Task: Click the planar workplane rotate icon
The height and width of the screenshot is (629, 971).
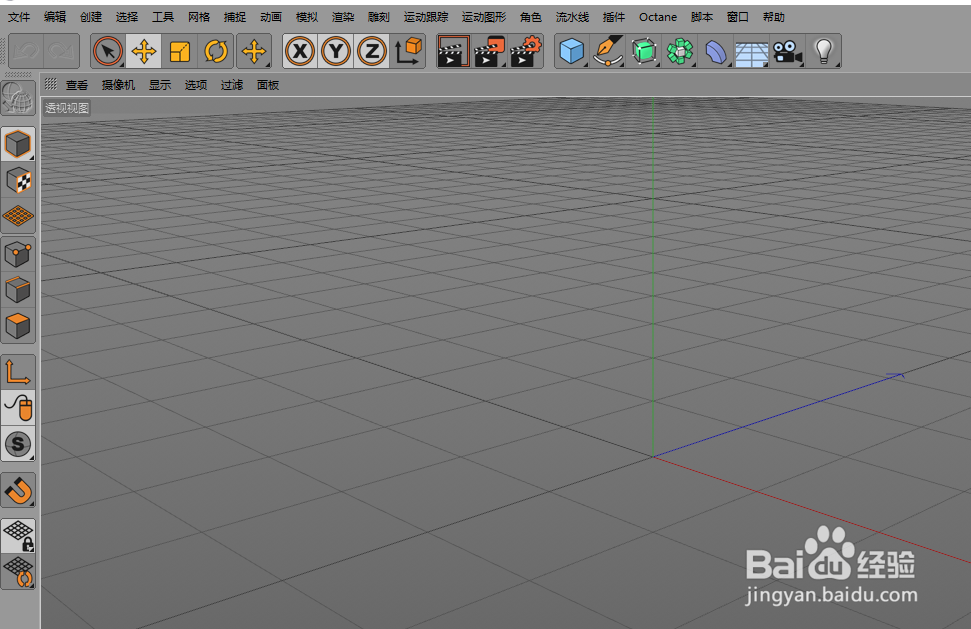Action: point(18,571)
